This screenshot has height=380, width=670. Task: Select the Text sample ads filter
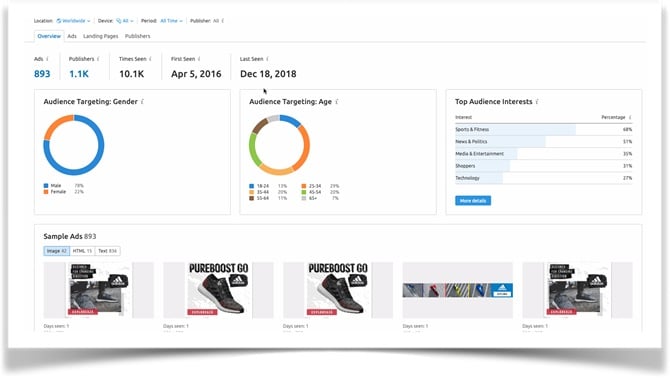click(107, 251)
